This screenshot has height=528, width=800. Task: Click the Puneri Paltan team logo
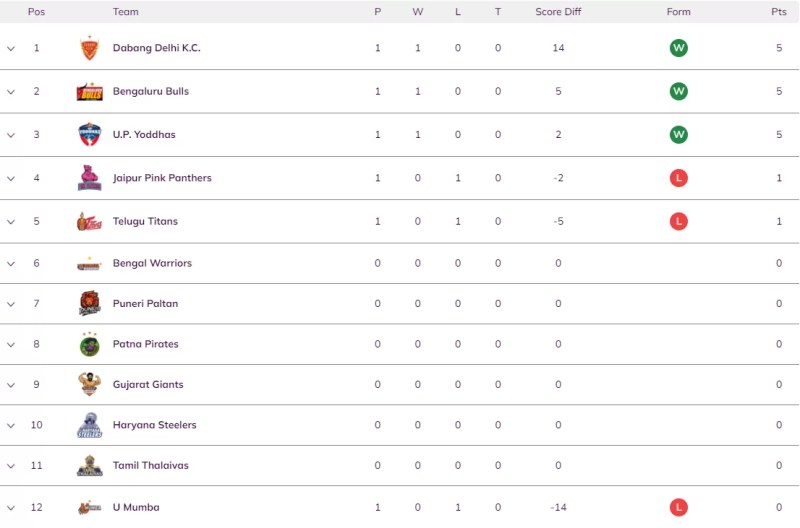tap(89, 304)
